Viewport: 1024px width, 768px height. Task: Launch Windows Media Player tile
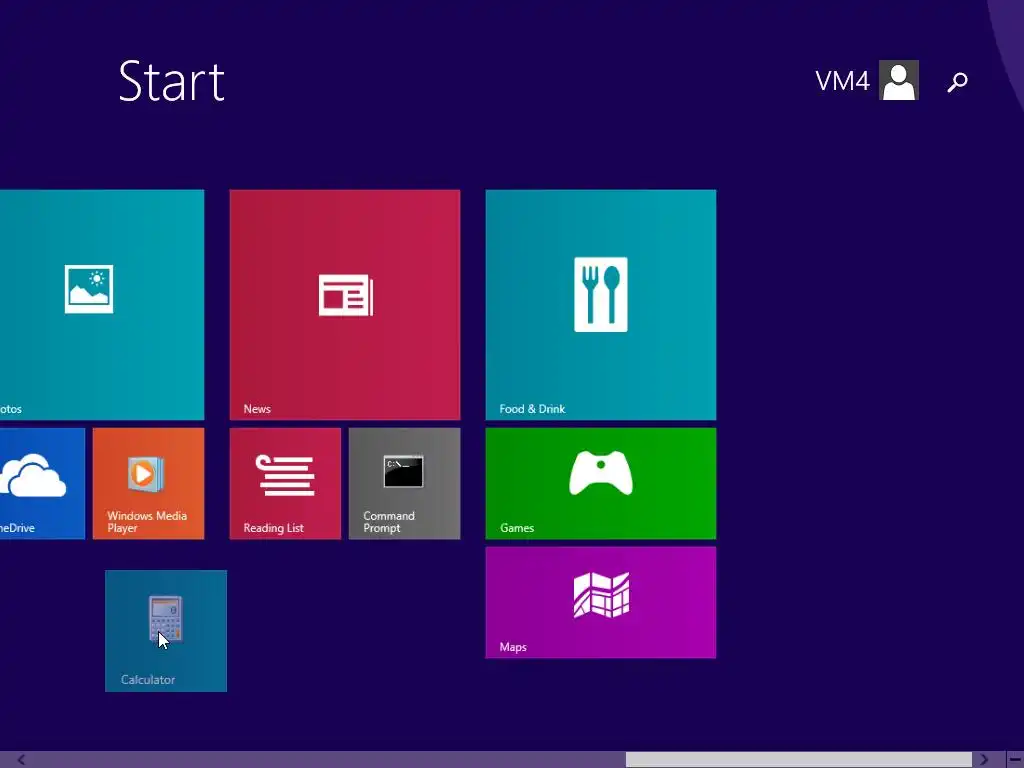pyautogui.click(x=148, y=484)
